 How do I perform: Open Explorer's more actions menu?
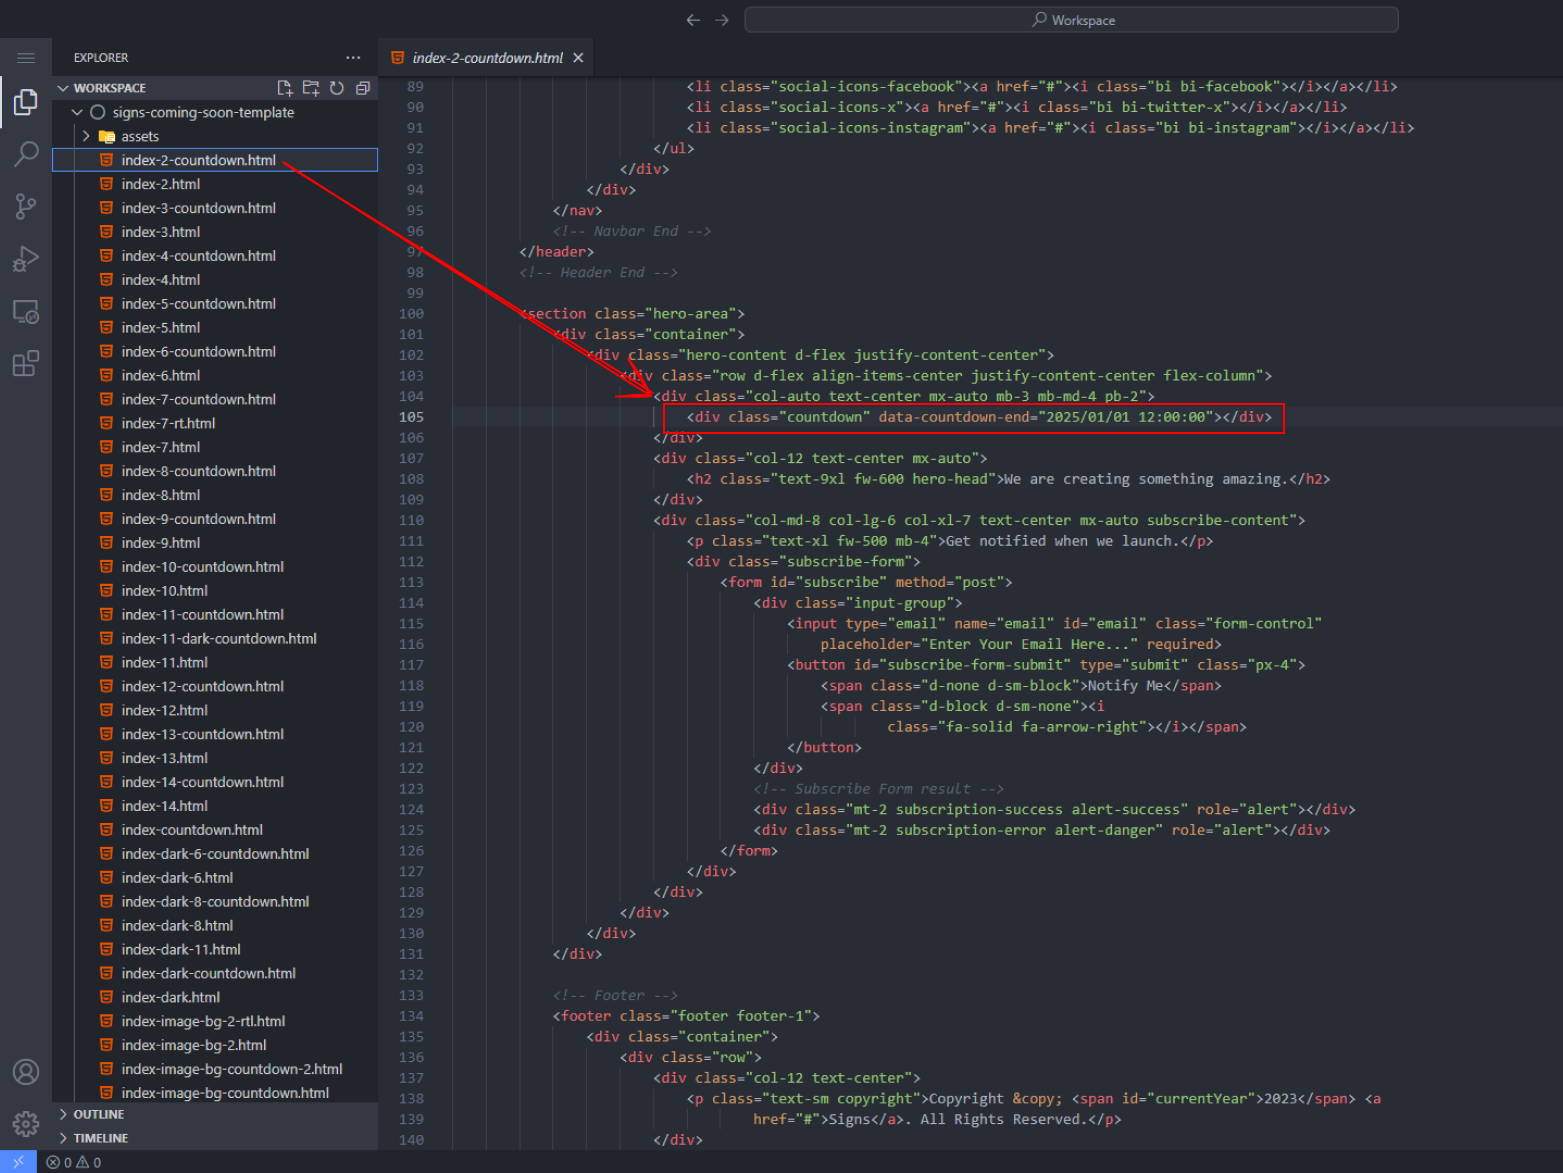pos(353,58)
